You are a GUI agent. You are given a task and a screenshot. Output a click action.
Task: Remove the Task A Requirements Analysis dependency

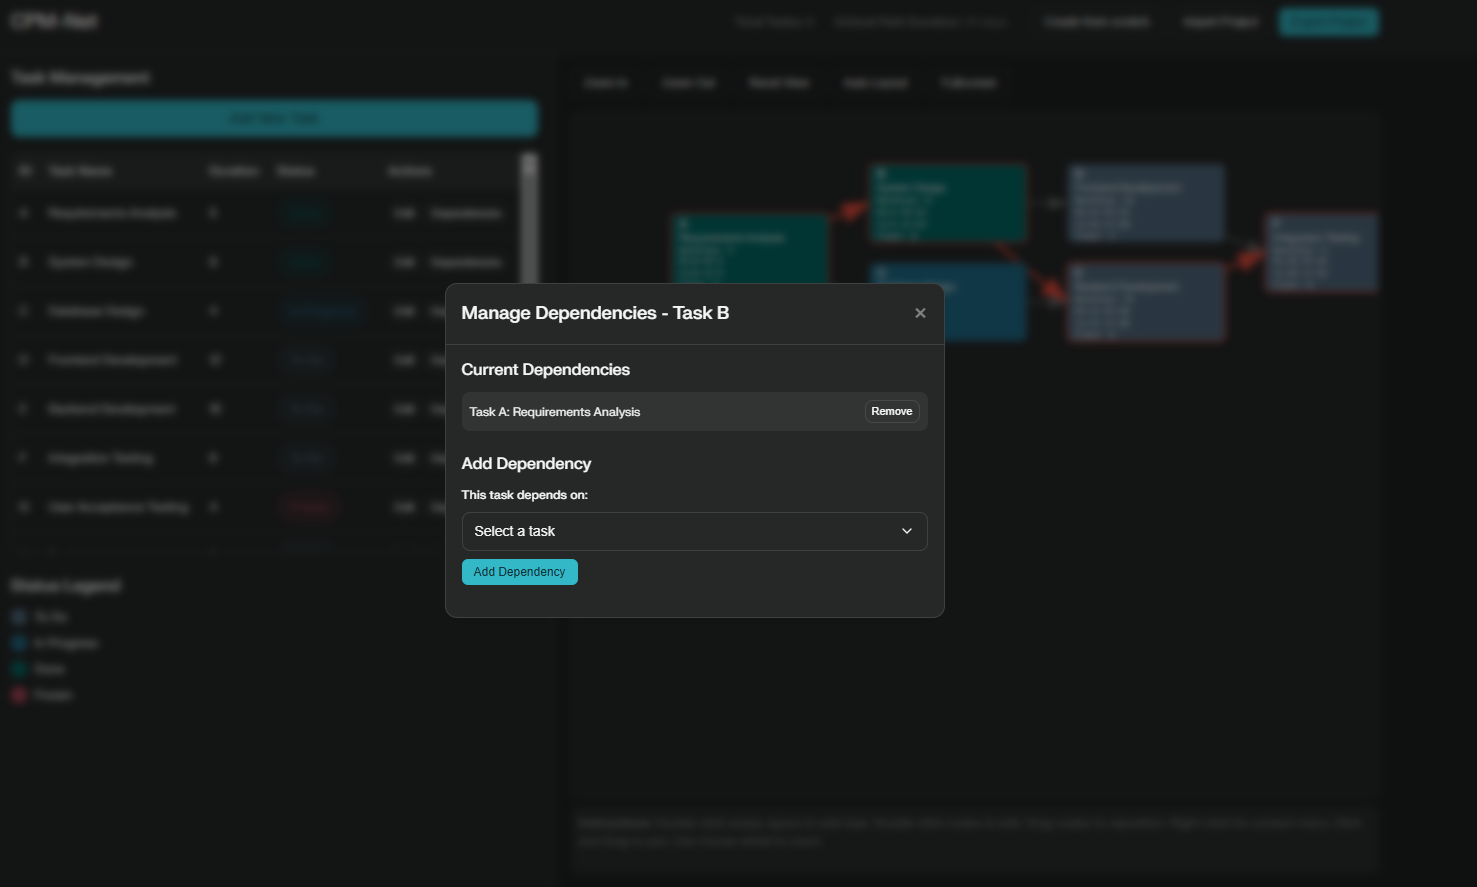click(891, 412)
